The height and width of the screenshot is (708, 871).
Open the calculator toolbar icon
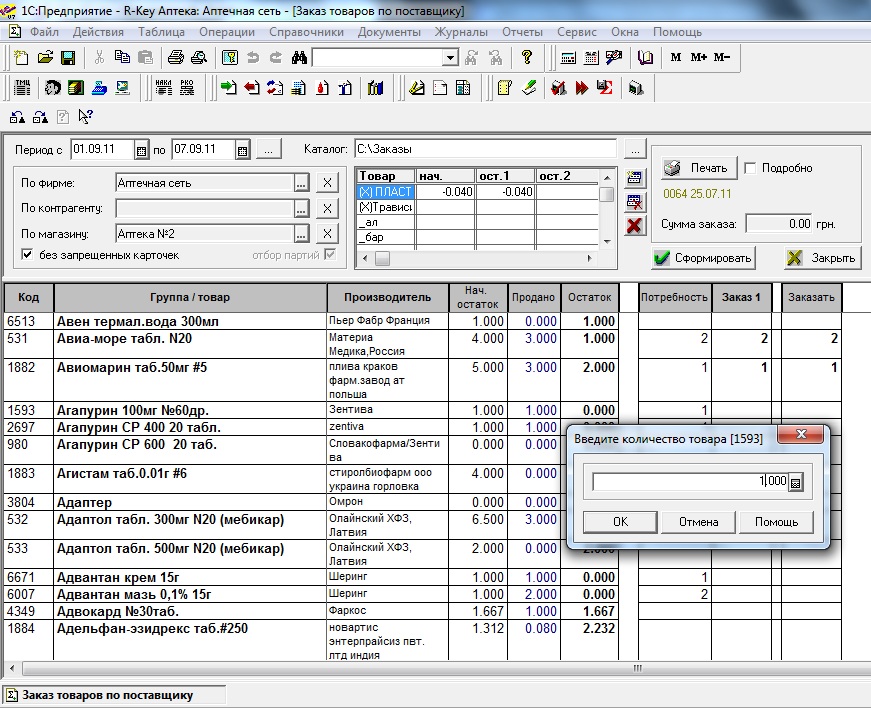pos(568,58)
